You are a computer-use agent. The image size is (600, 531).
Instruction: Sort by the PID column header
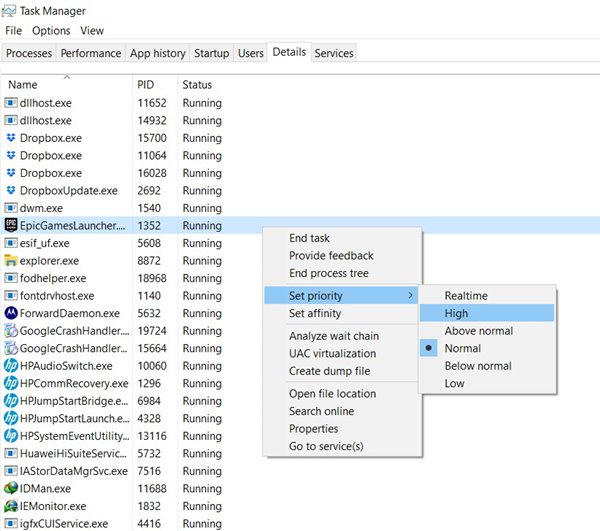tap(155, 85)
